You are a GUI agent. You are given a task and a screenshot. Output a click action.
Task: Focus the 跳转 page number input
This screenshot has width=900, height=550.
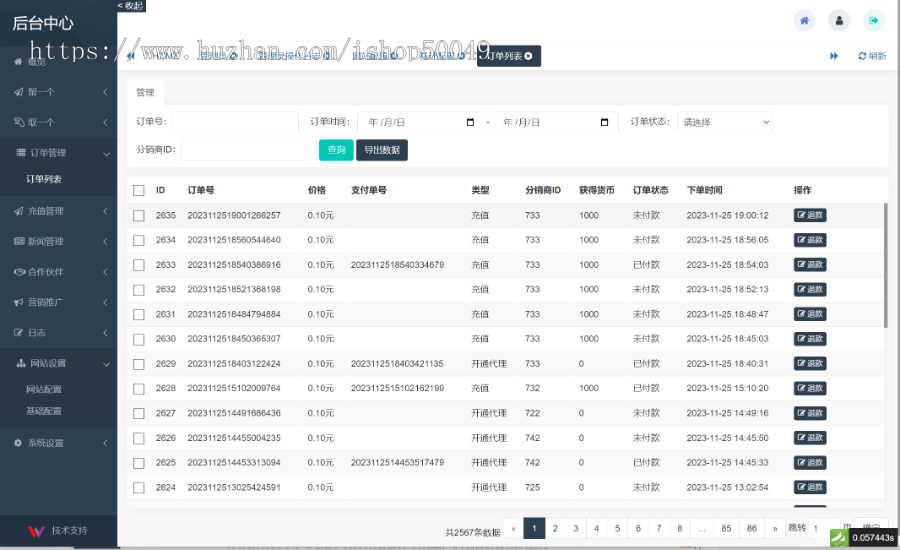pos(824,528)
